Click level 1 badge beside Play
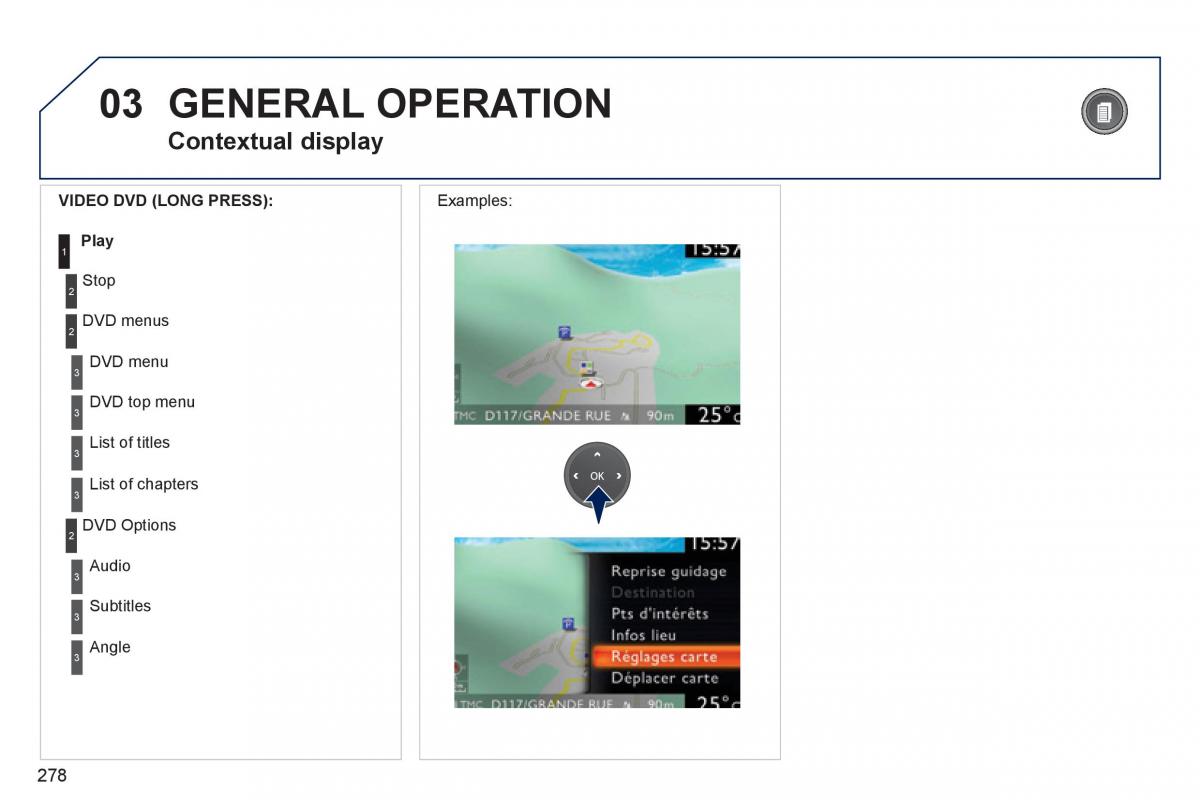Image resolution: width=1200 pixels, height=800 pixels. coord(64,251)
